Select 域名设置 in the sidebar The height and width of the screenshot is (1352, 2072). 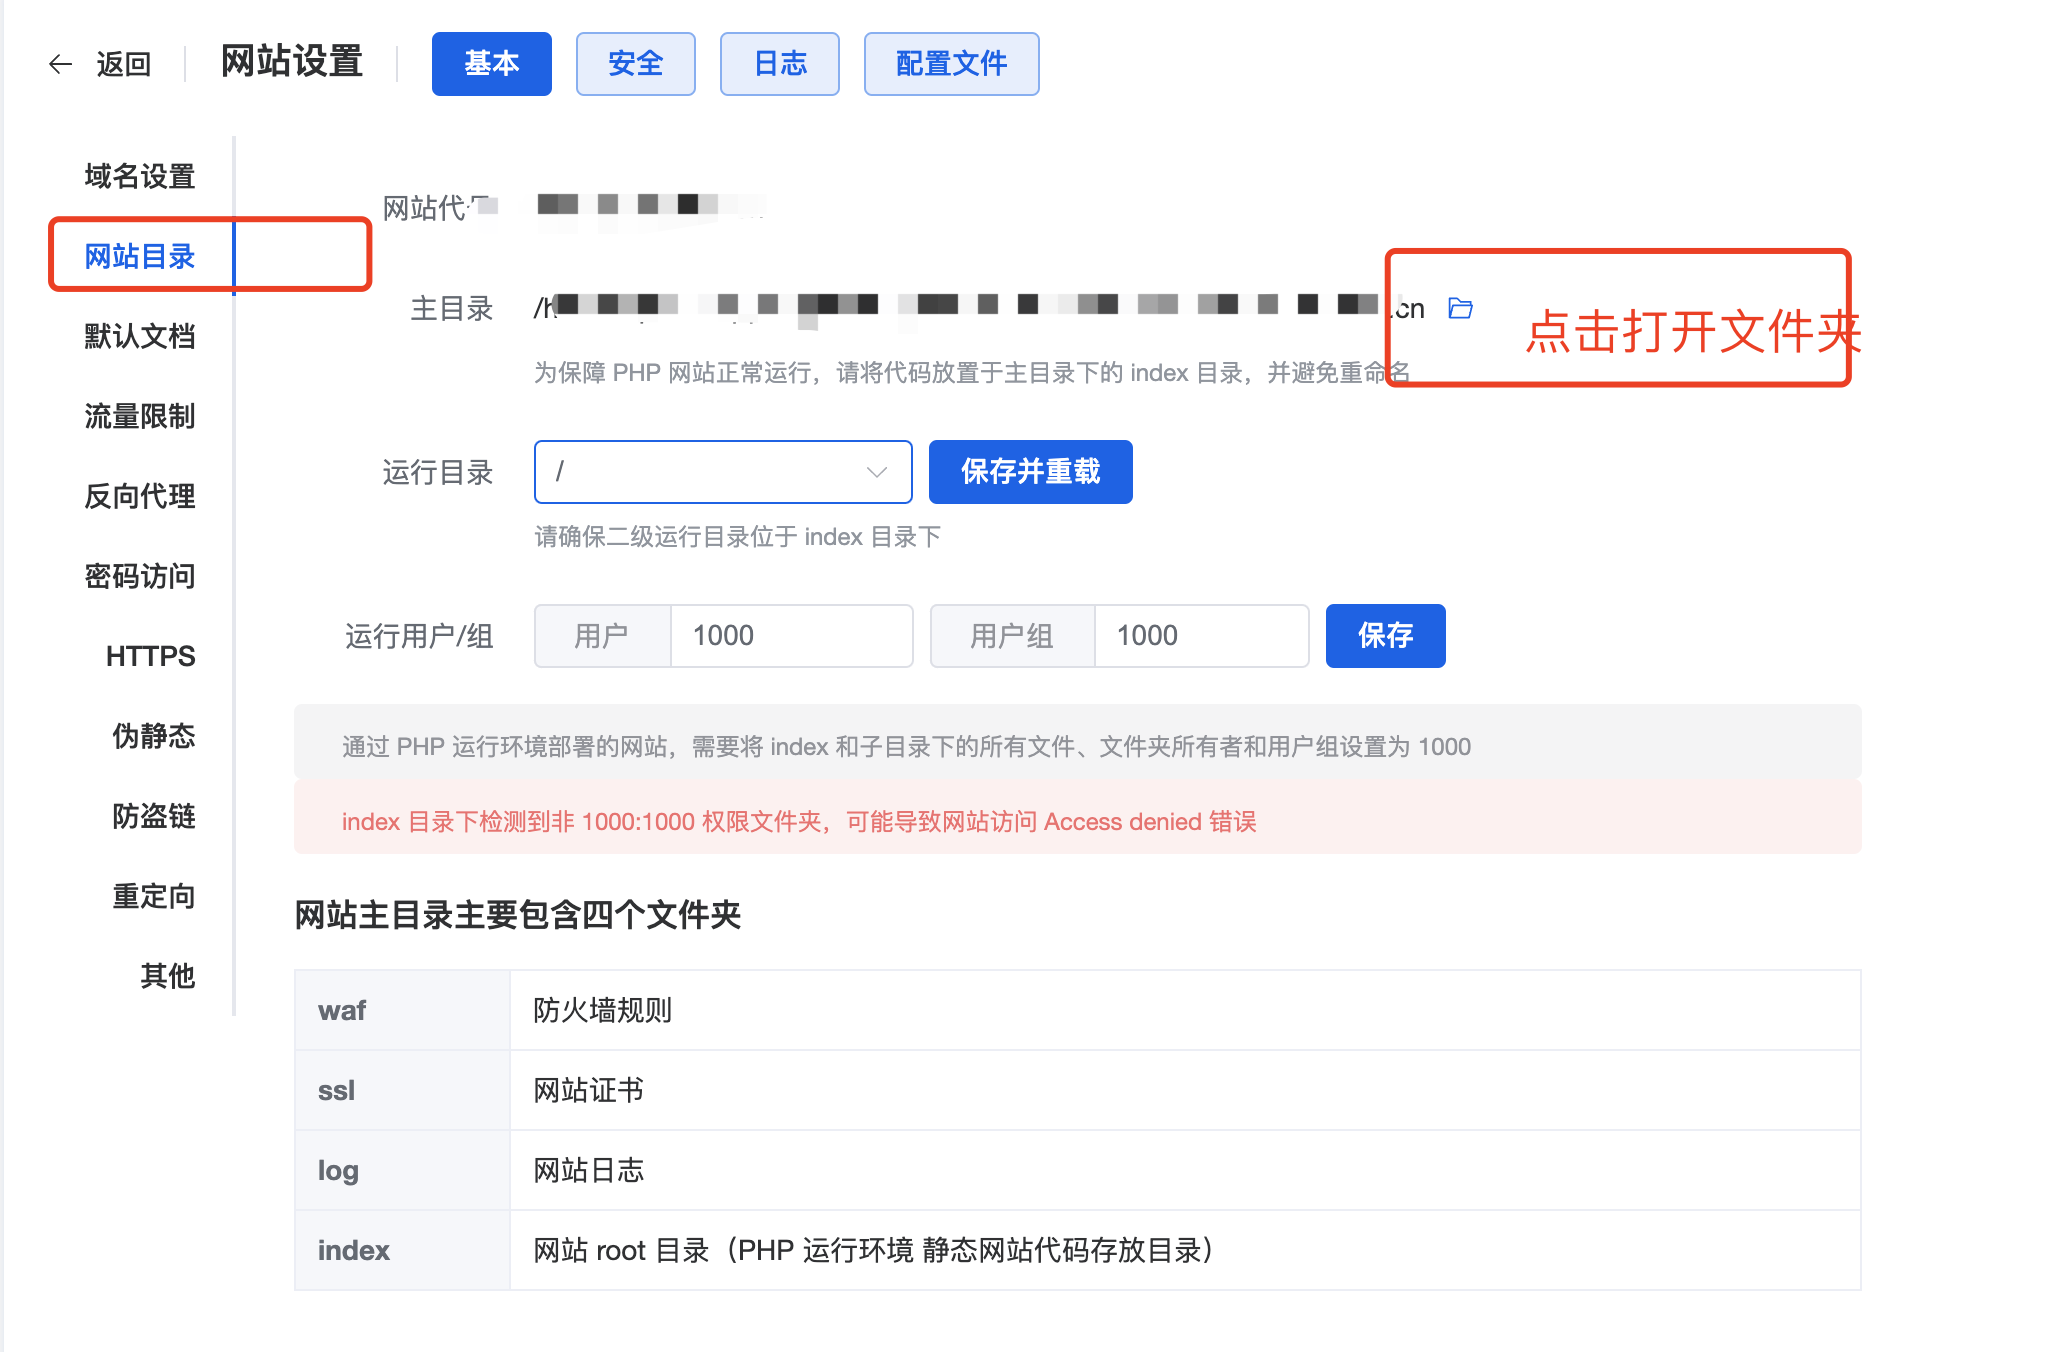point(139,175)
